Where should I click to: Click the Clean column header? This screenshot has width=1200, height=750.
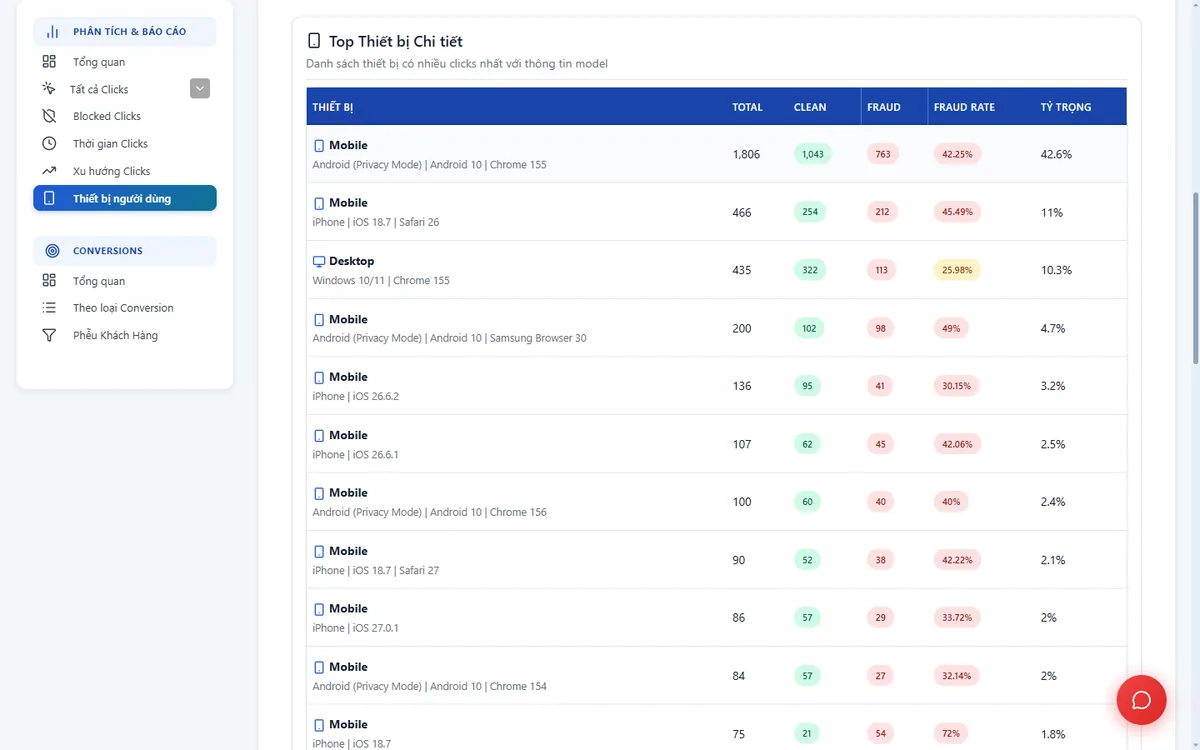(x=810, y=107)
